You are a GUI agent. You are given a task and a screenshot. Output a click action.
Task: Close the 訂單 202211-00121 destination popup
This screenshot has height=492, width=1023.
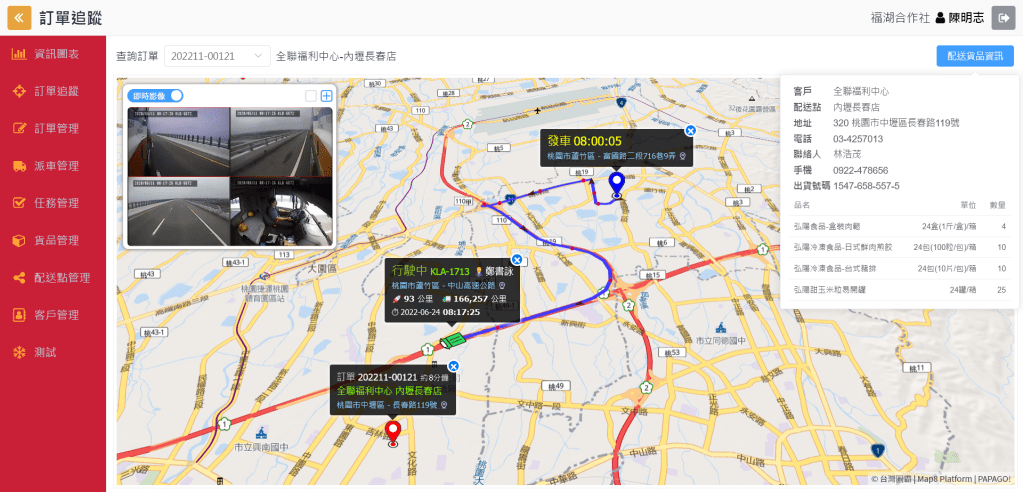pos(453,366)
